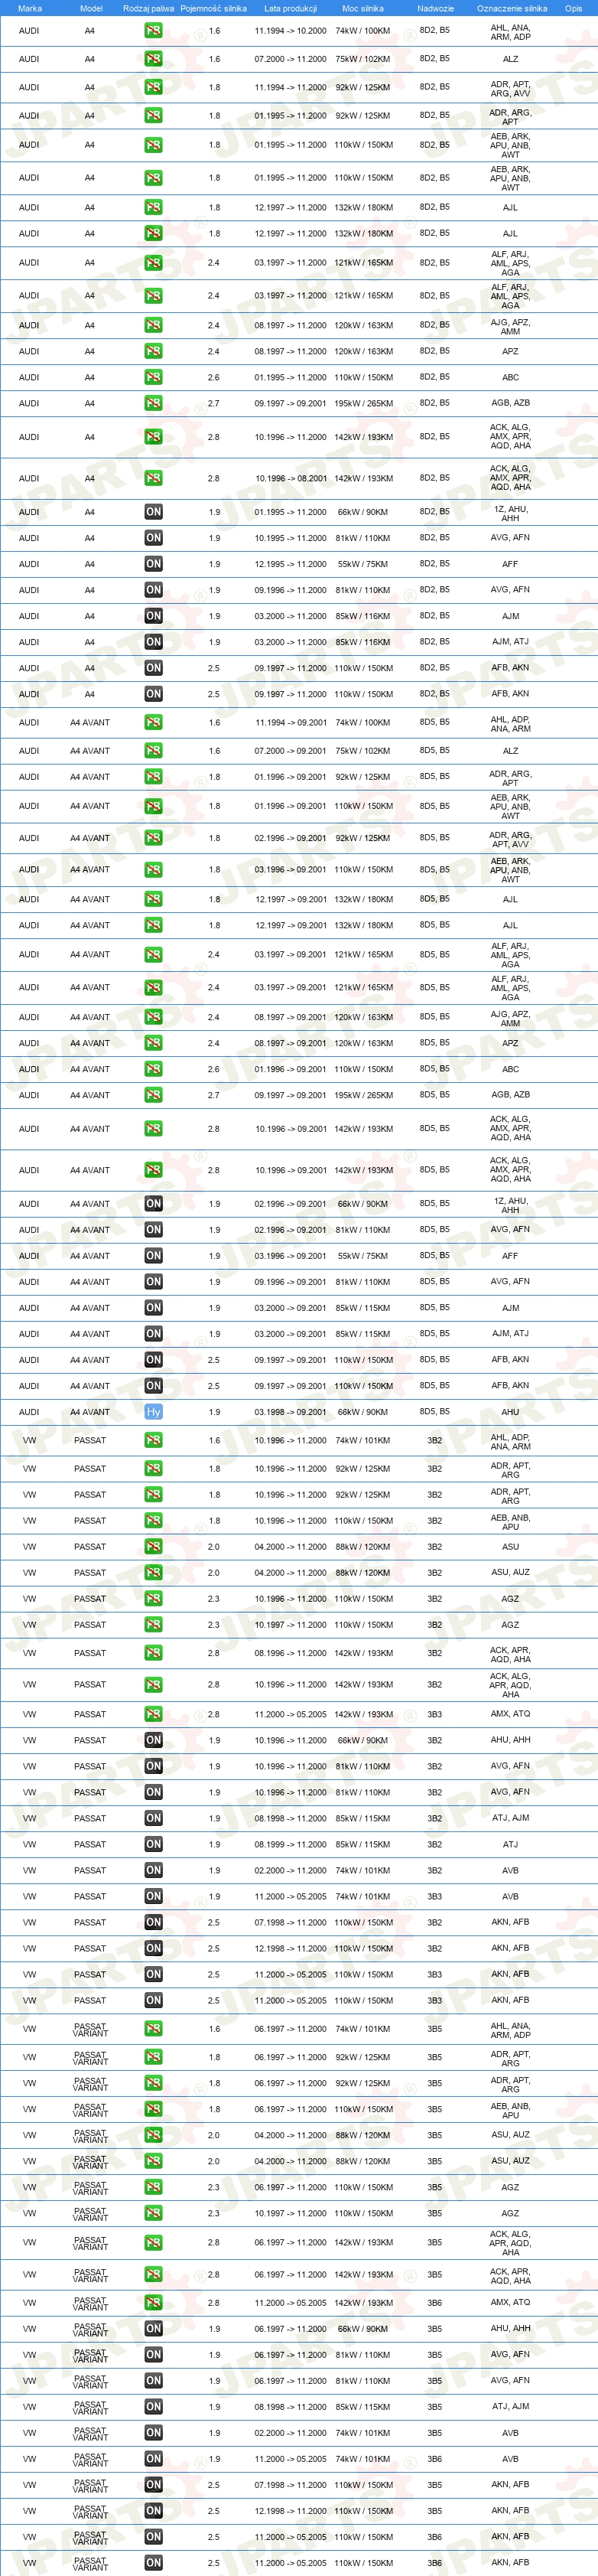The image size is (598, 2576).
Task: Click the Opis column header
Action: (x=573, y=8)
